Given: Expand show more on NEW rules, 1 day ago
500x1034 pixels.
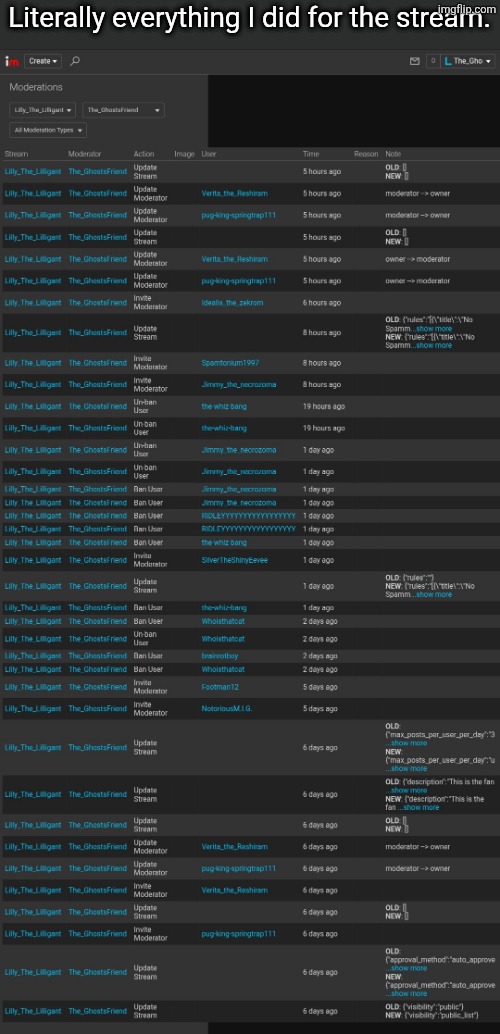Looking at the screenshot, I should (433, 594).
